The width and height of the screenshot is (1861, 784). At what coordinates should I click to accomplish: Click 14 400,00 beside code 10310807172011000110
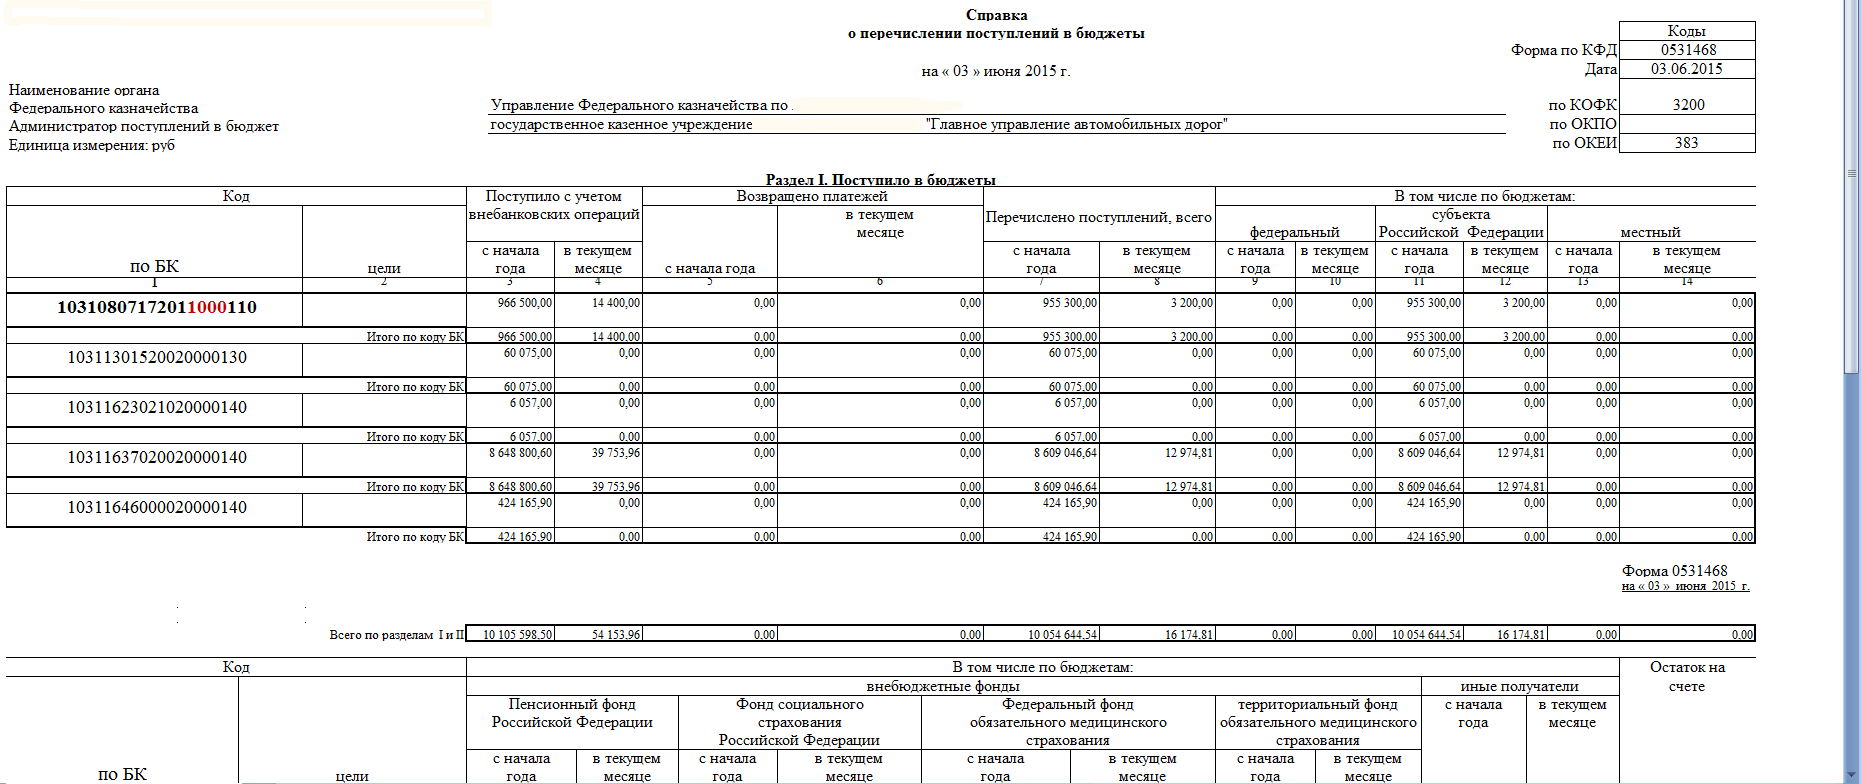click(x=616, y=303)
